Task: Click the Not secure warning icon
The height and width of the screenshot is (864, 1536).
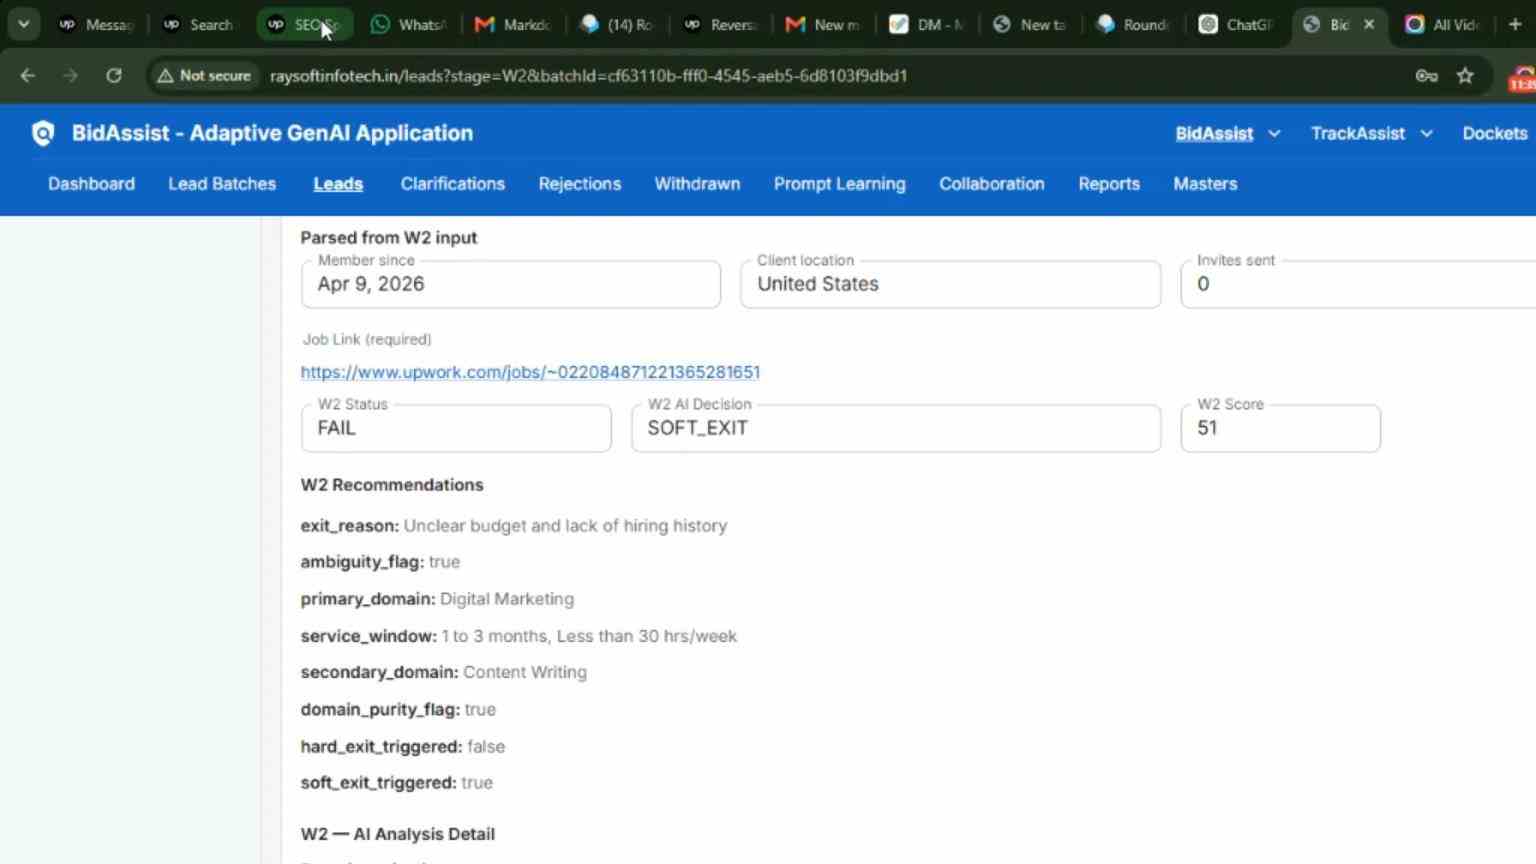Action: point(166,76)
